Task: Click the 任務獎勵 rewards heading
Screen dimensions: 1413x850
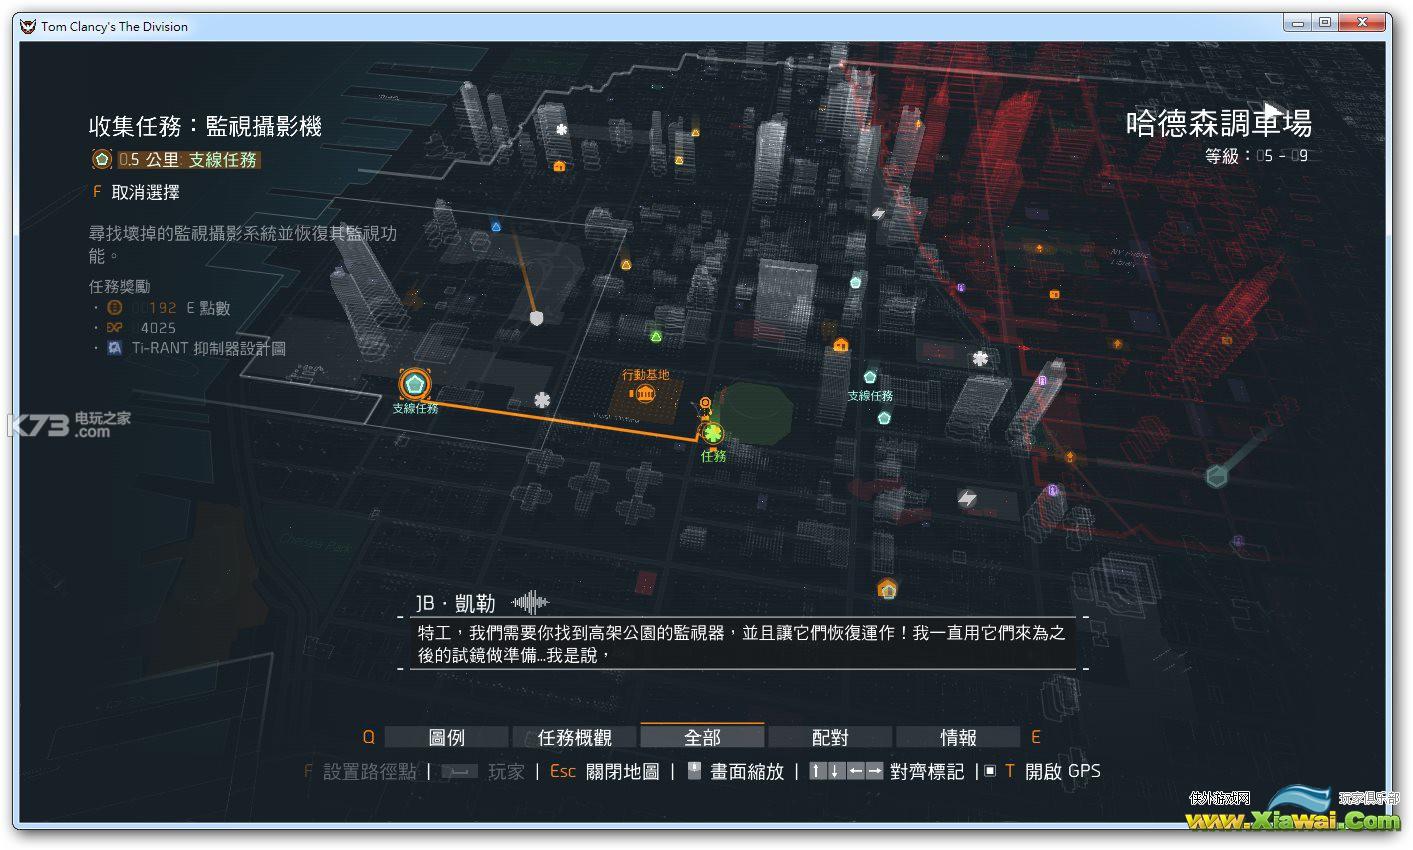Action: pos(120,286)
